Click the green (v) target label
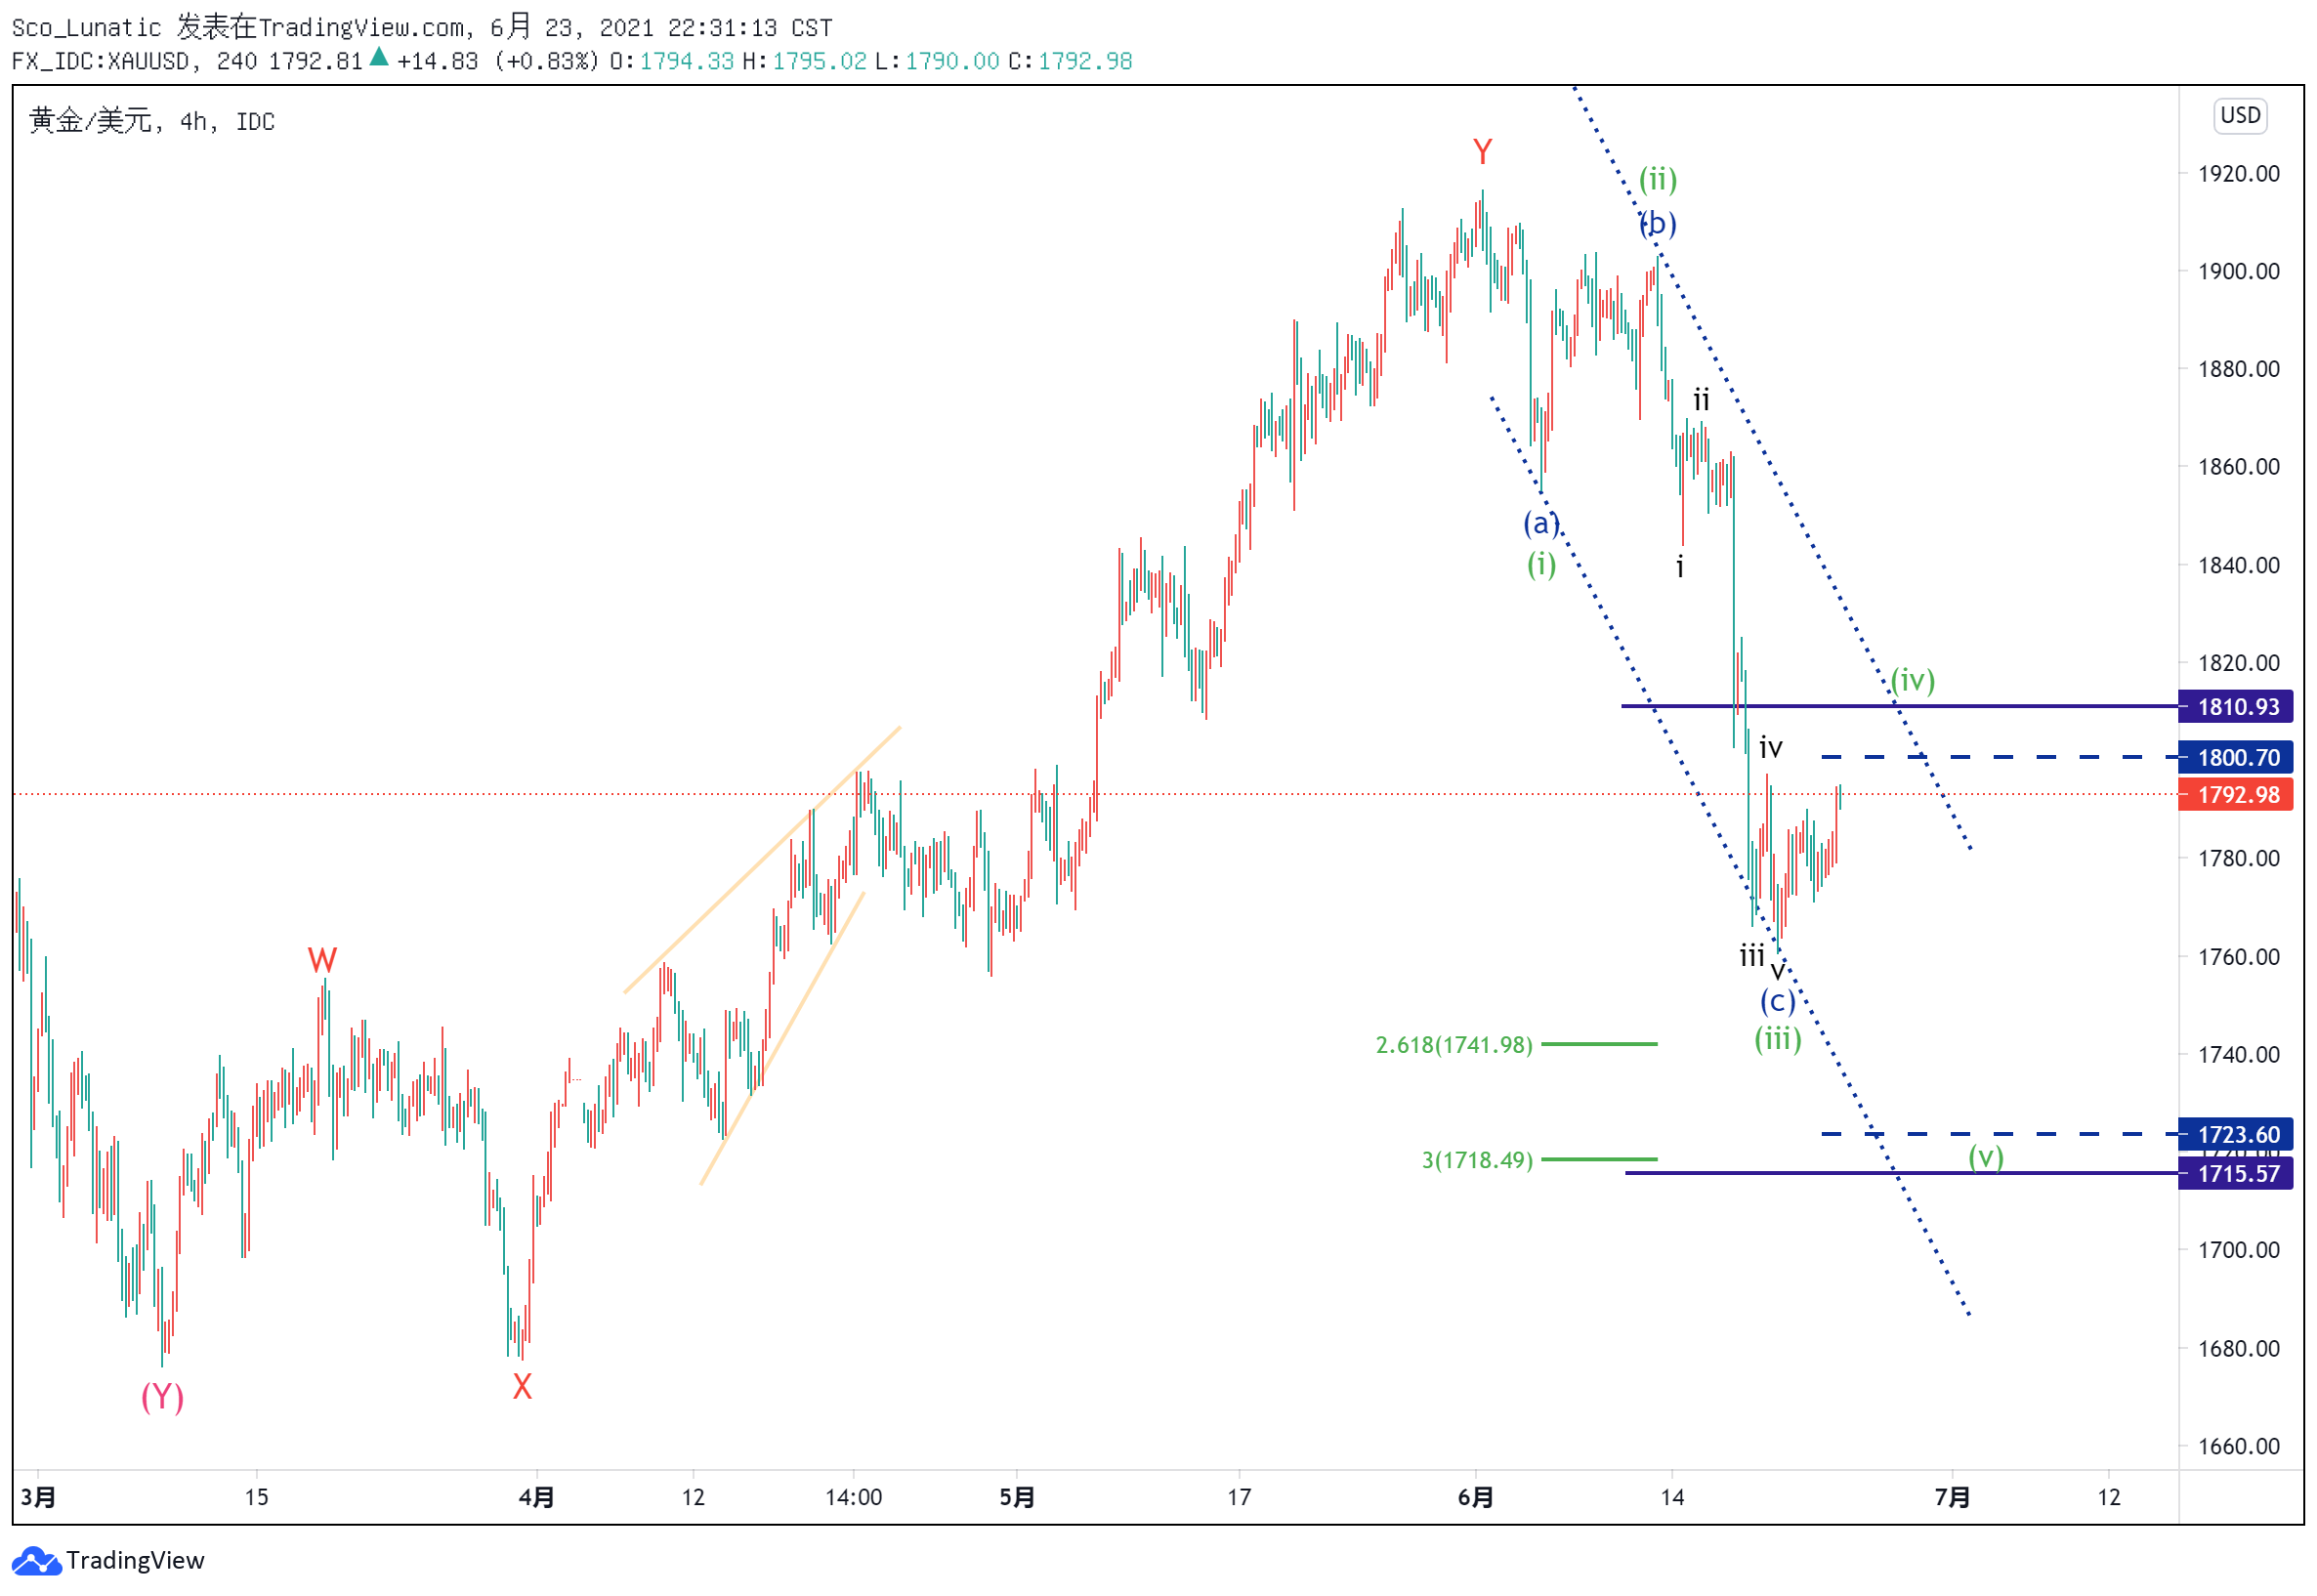This screenshot has height=1596, width=2317. (x=1986, y=1157)
